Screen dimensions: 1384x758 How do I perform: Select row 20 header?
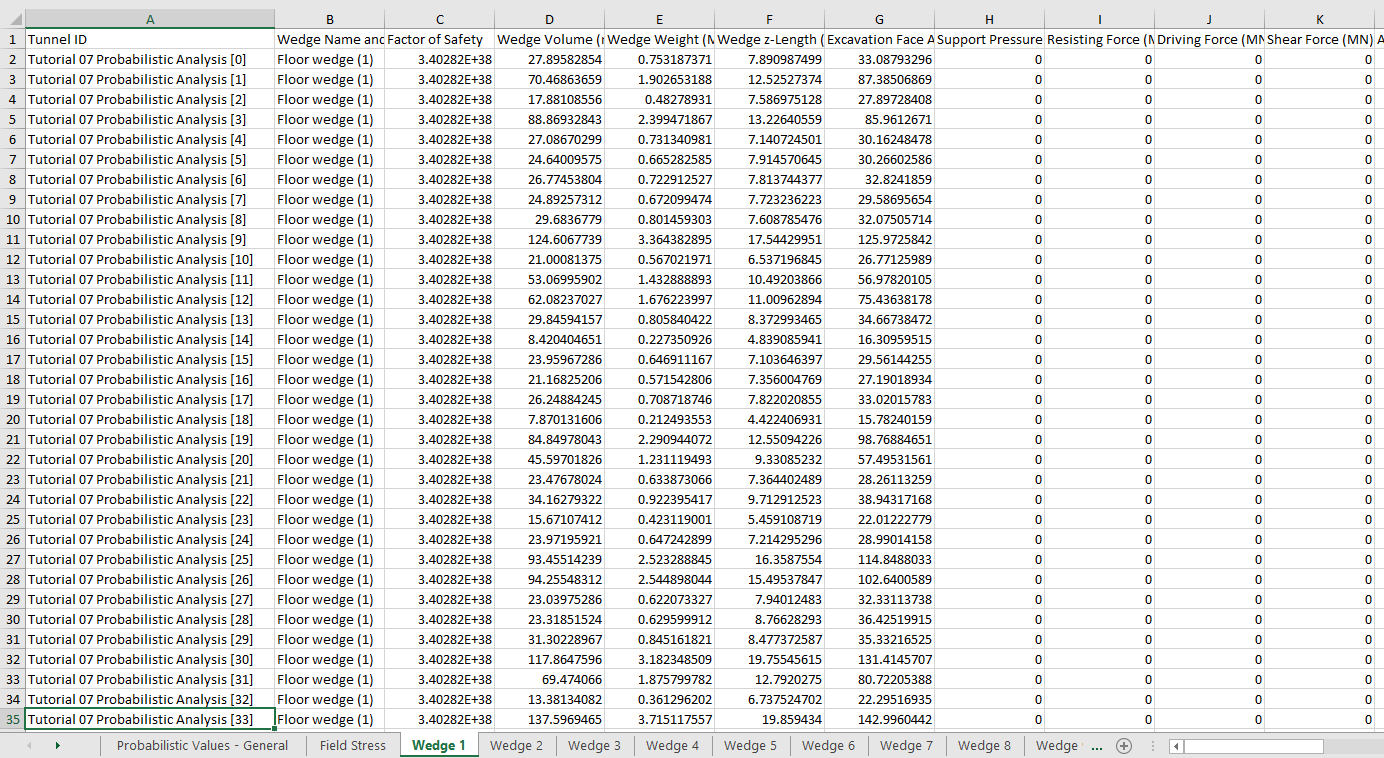12,419
